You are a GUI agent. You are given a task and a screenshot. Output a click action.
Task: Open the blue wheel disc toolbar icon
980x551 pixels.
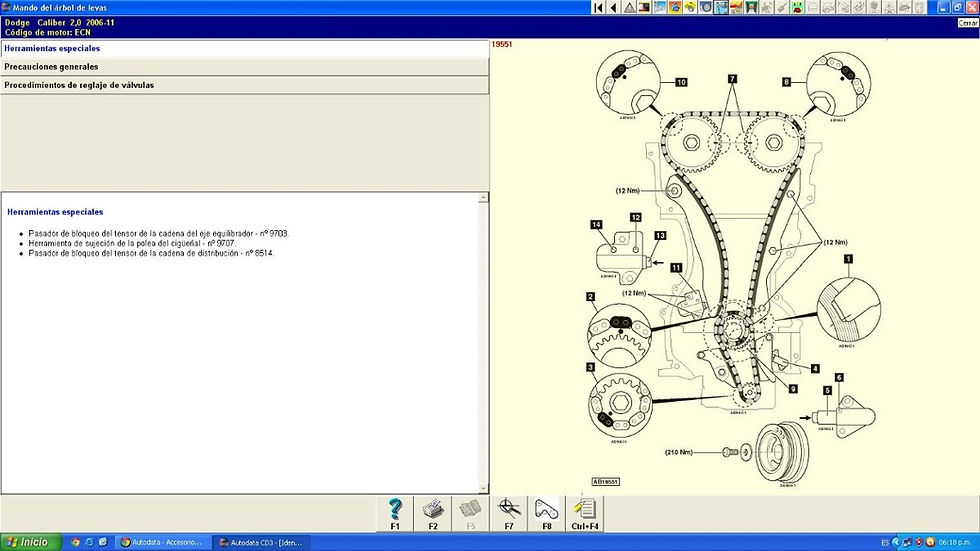(x=706, y=7)
